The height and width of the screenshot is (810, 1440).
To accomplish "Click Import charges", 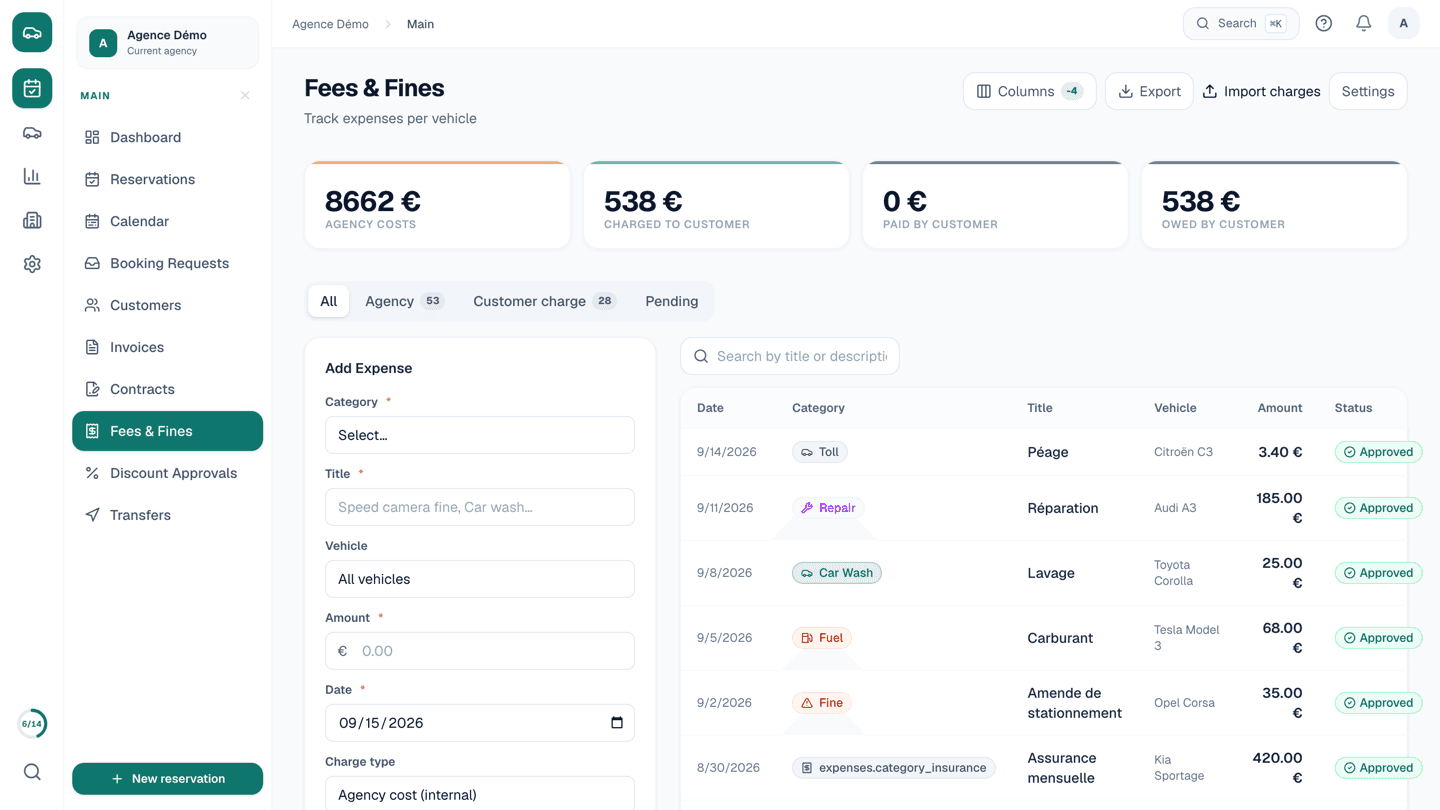I will [1261, 91].
